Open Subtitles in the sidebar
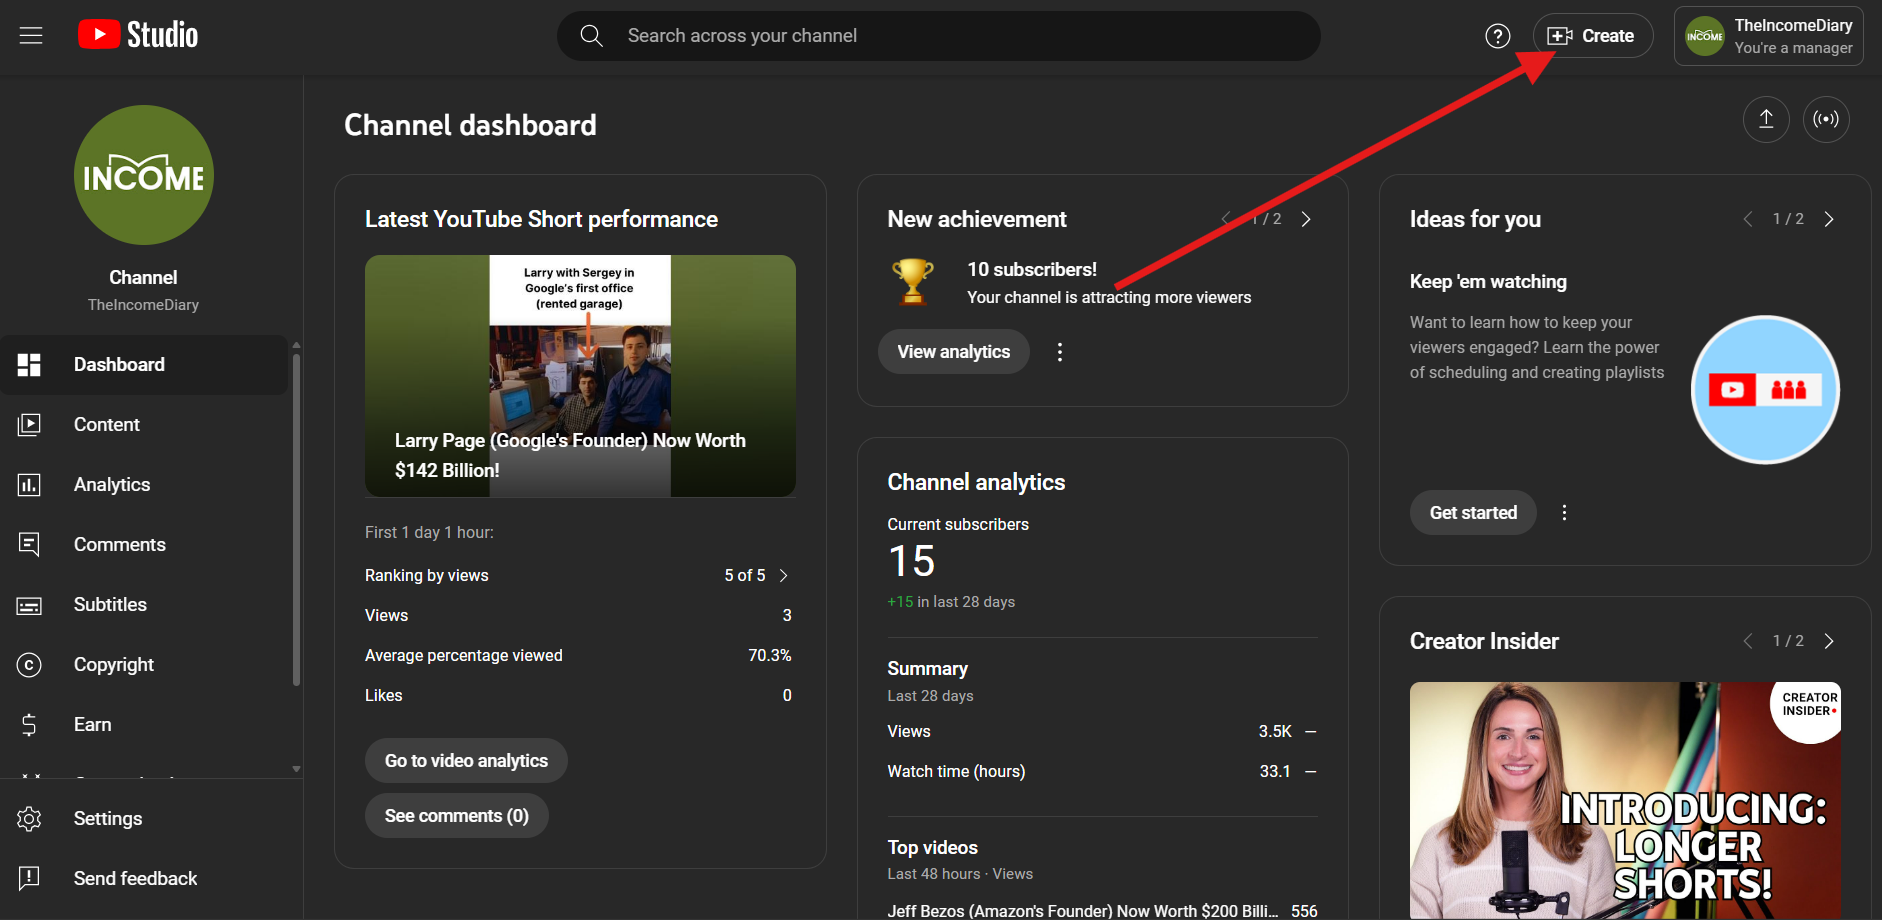The image size is (1882, 920). (x=144, y=605)
